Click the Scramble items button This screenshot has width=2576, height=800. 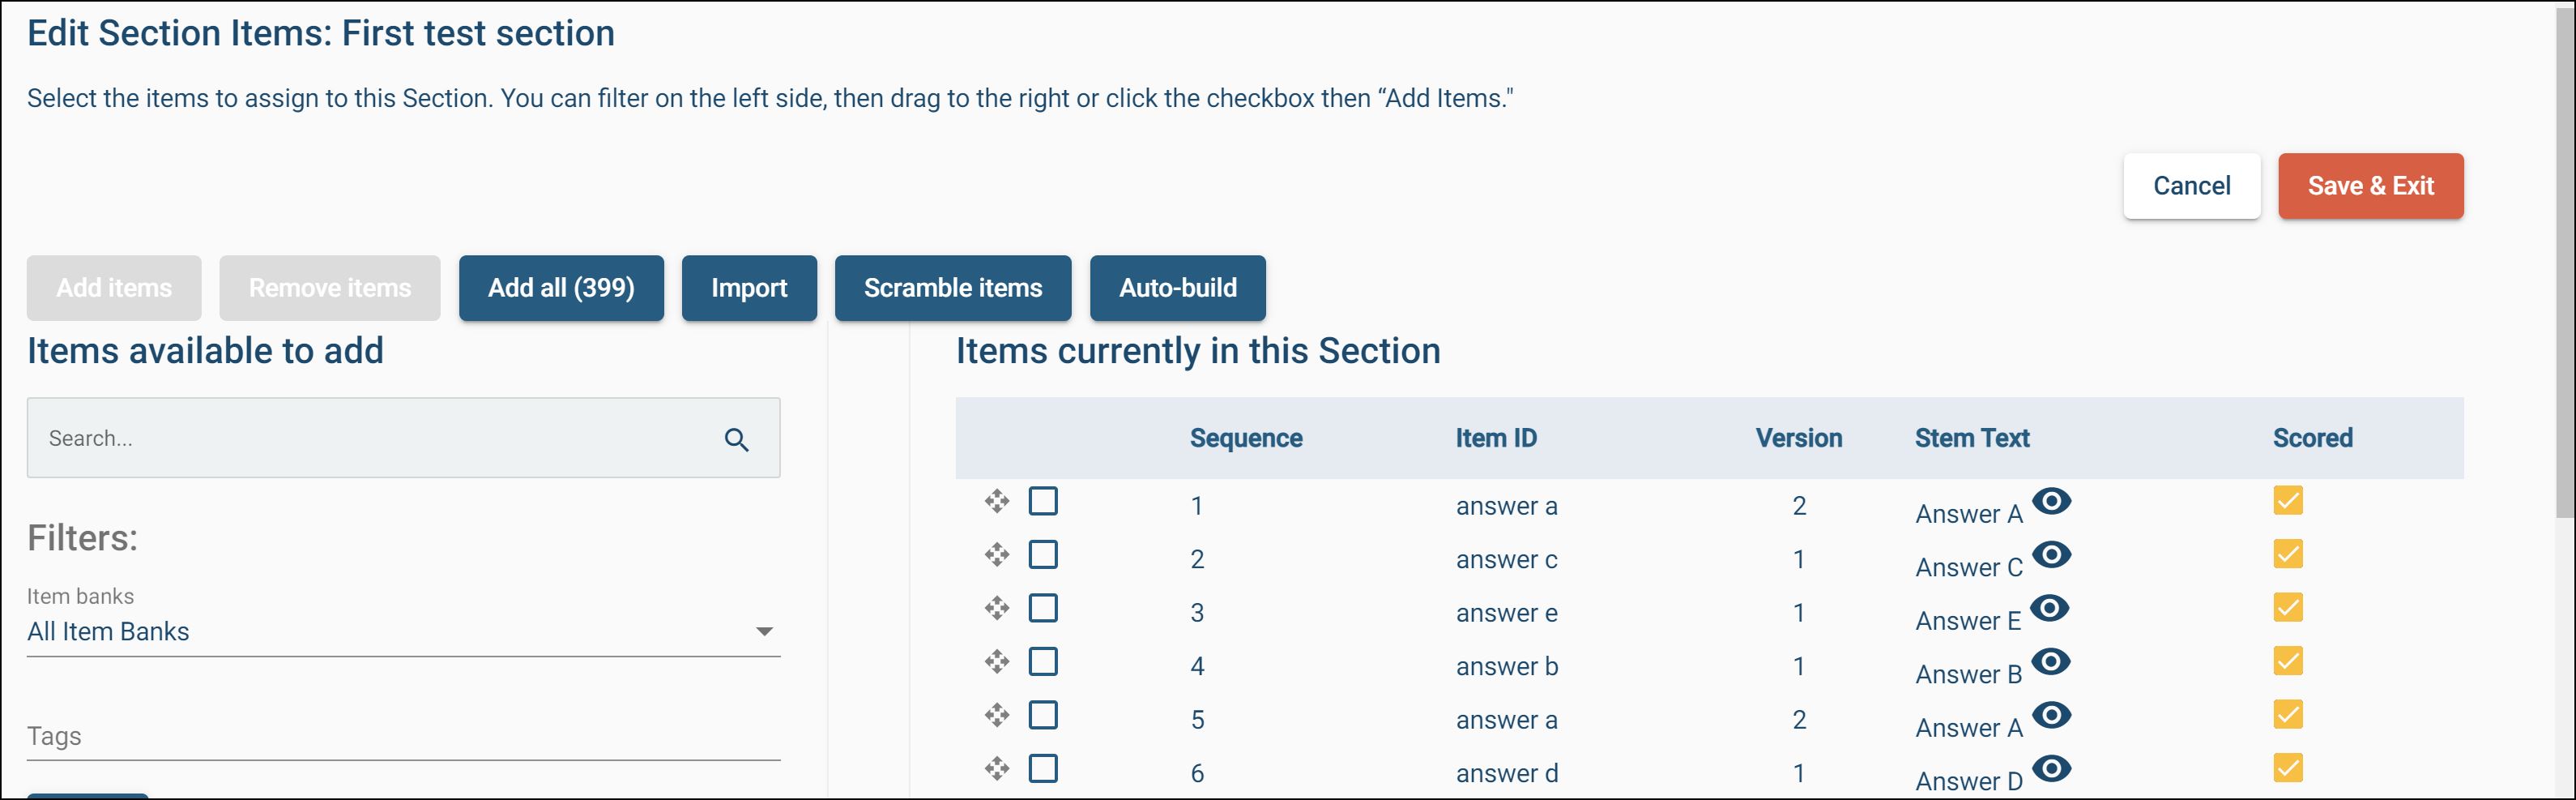coord(952,288)
